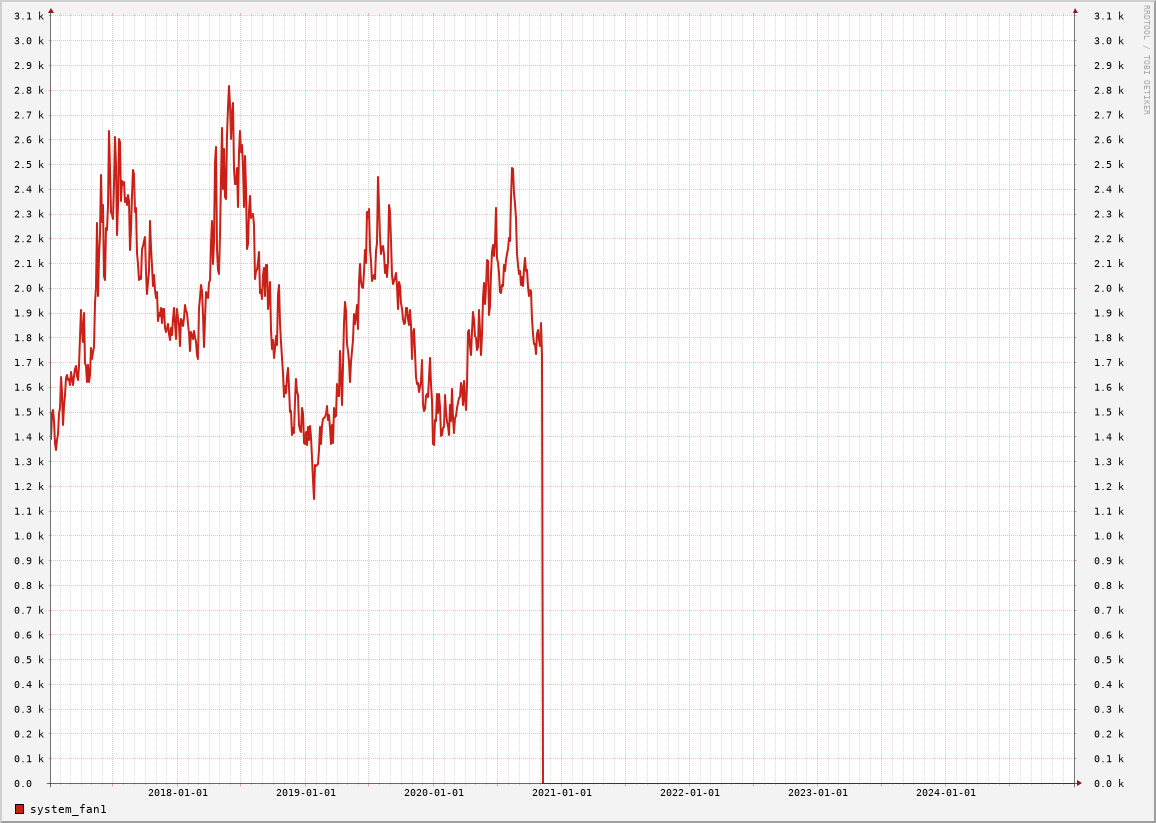1156x823 pixels.
Task: Select the 2023-01-01 x-axis date label
Action: coord(818,793)
